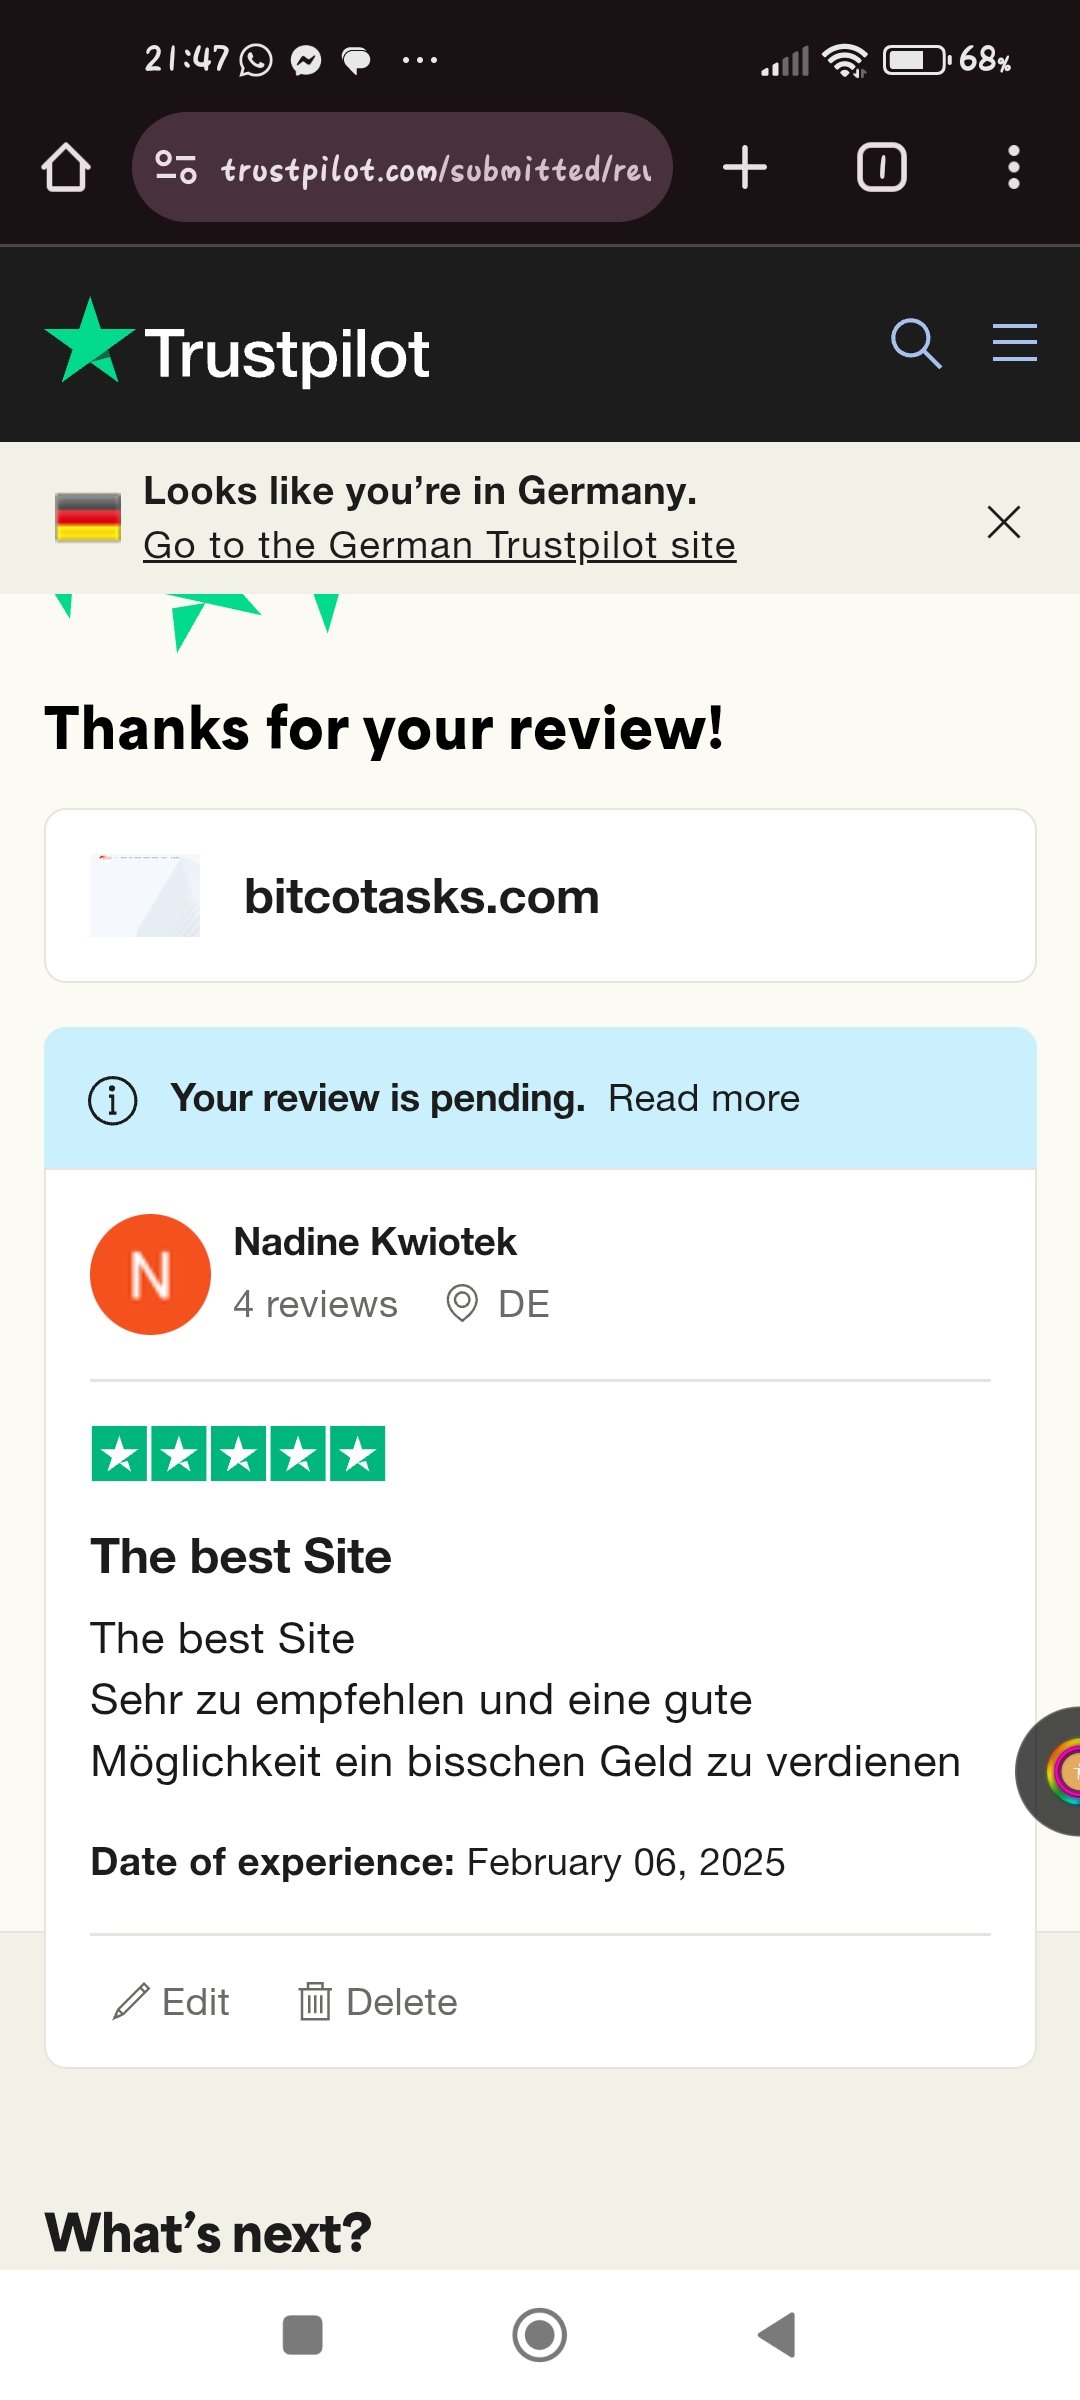Go to the German Trustpilot site
The height and width of the screenshot is (2400, 1080).
click(440, 546)
